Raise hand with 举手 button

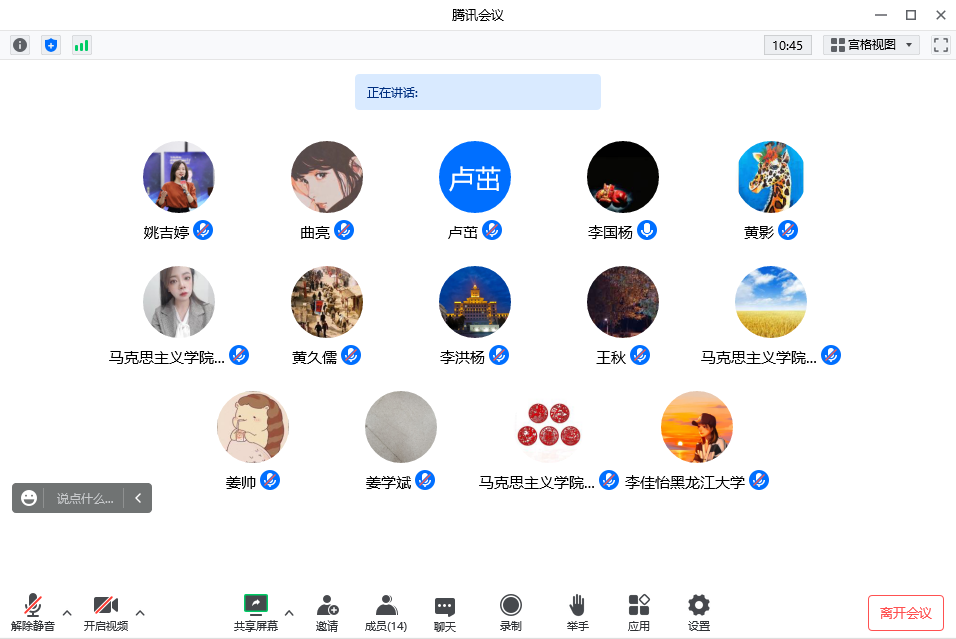[577, 612]
